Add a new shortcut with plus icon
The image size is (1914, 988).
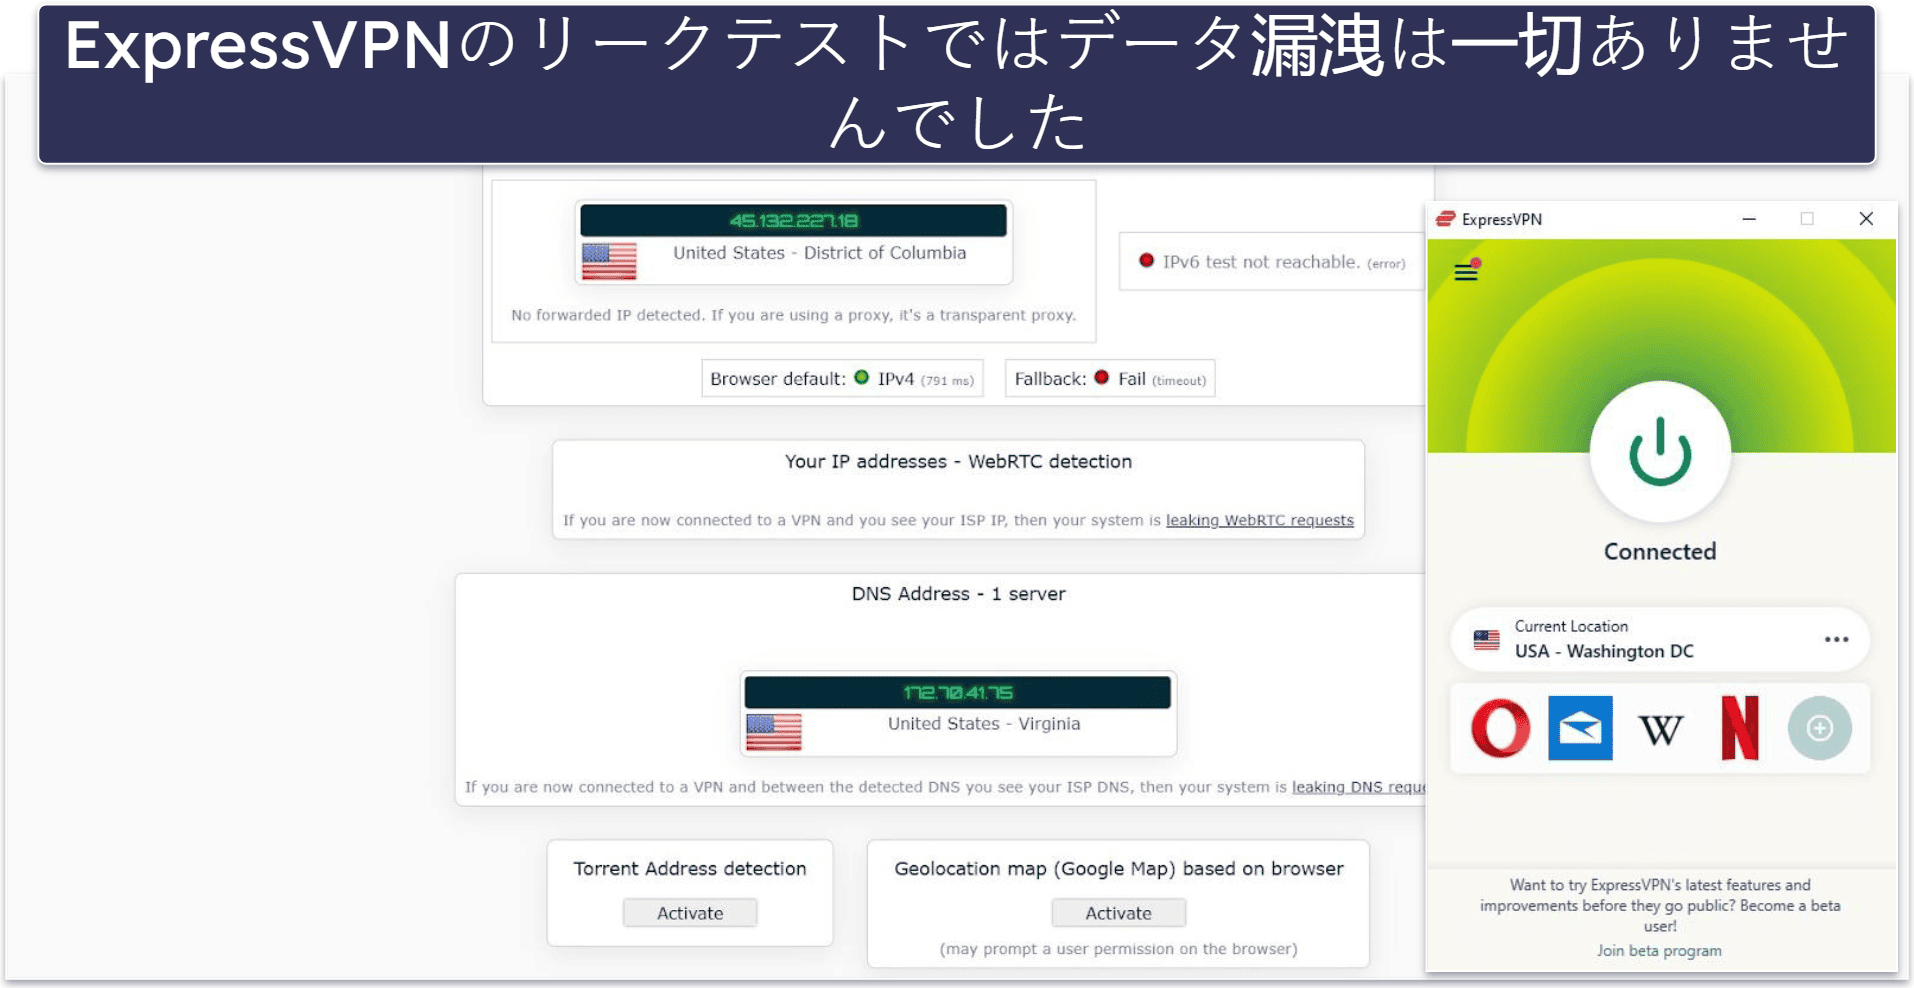tap(1820, 728)
